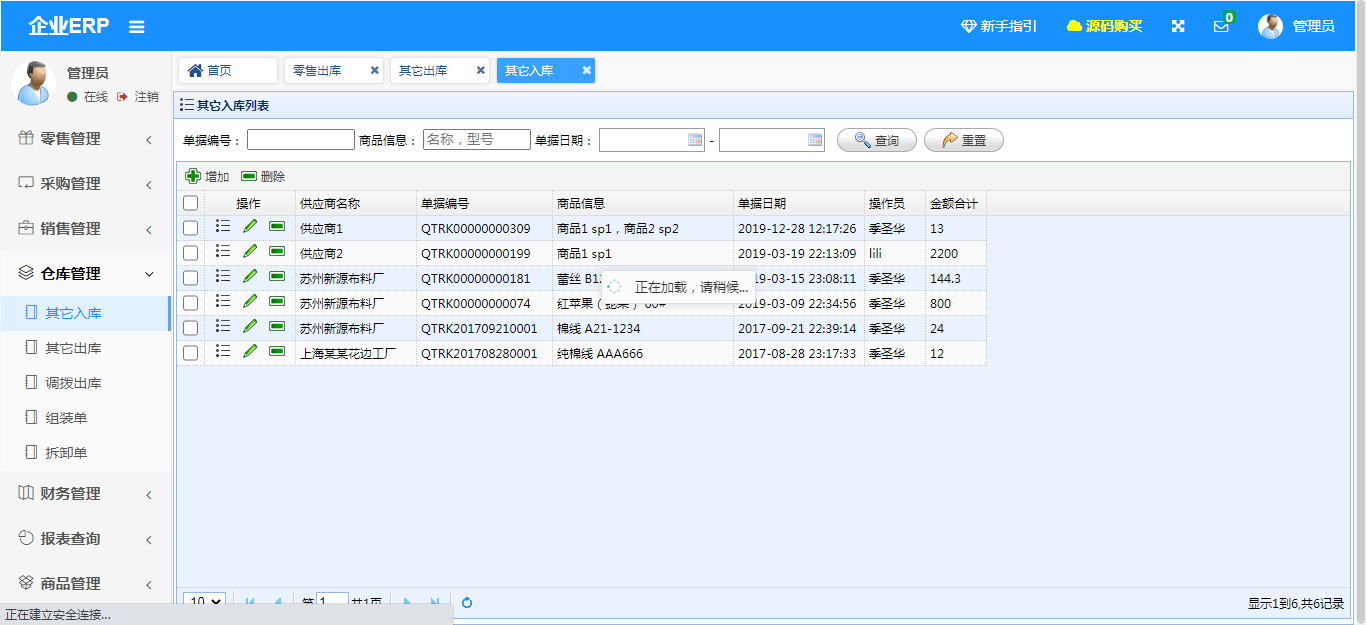Close the 其它出库 tab
The width and height of the screenshot is (1366, 625).
pos(480,70)
